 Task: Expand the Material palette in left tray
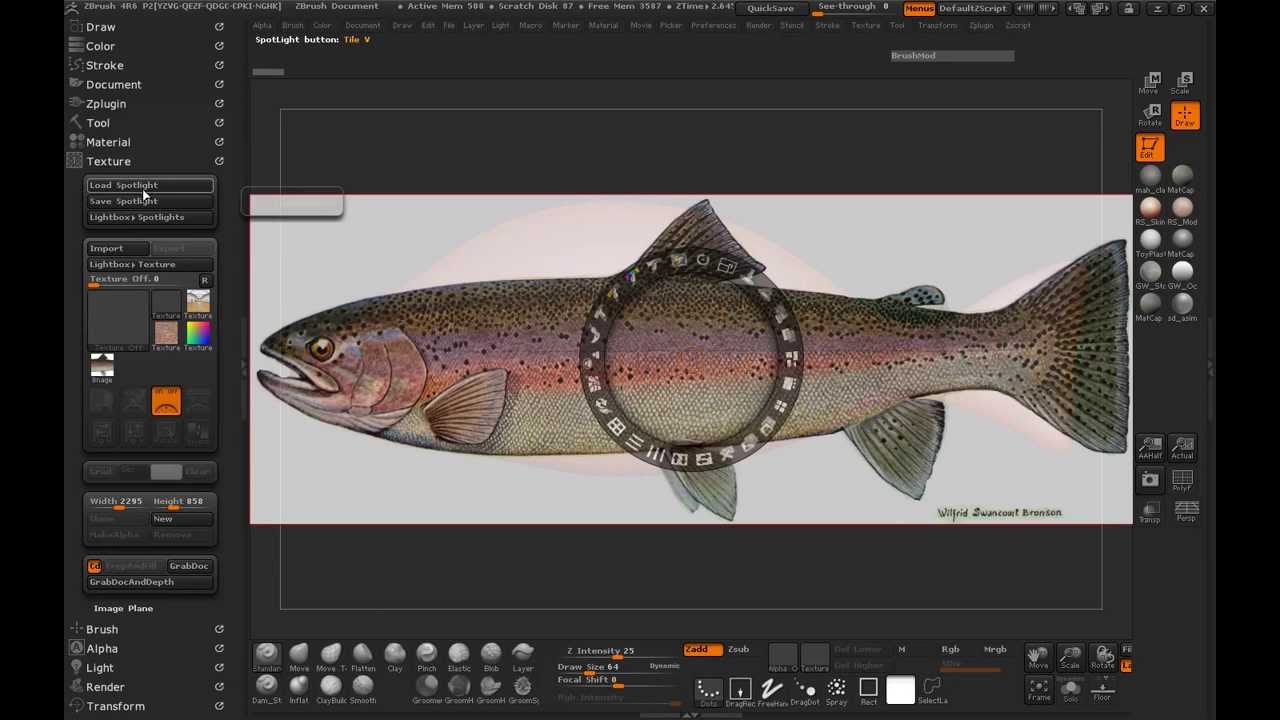click(108, 142)
